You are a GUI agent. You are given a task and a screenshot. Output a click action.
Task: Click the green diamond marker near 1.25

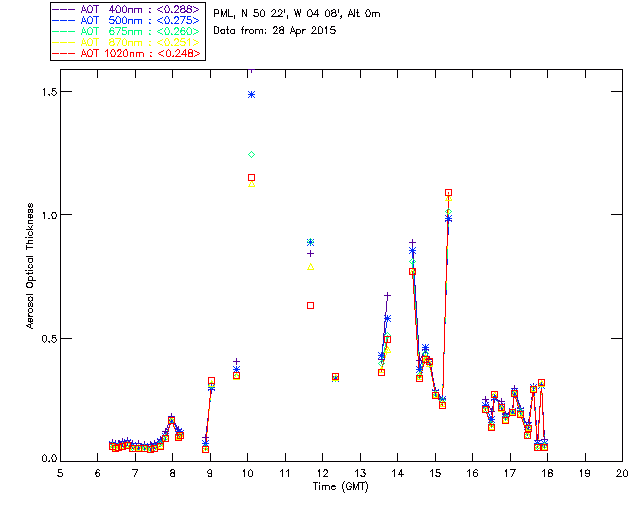pyautogui.click(x=251, y=154)
